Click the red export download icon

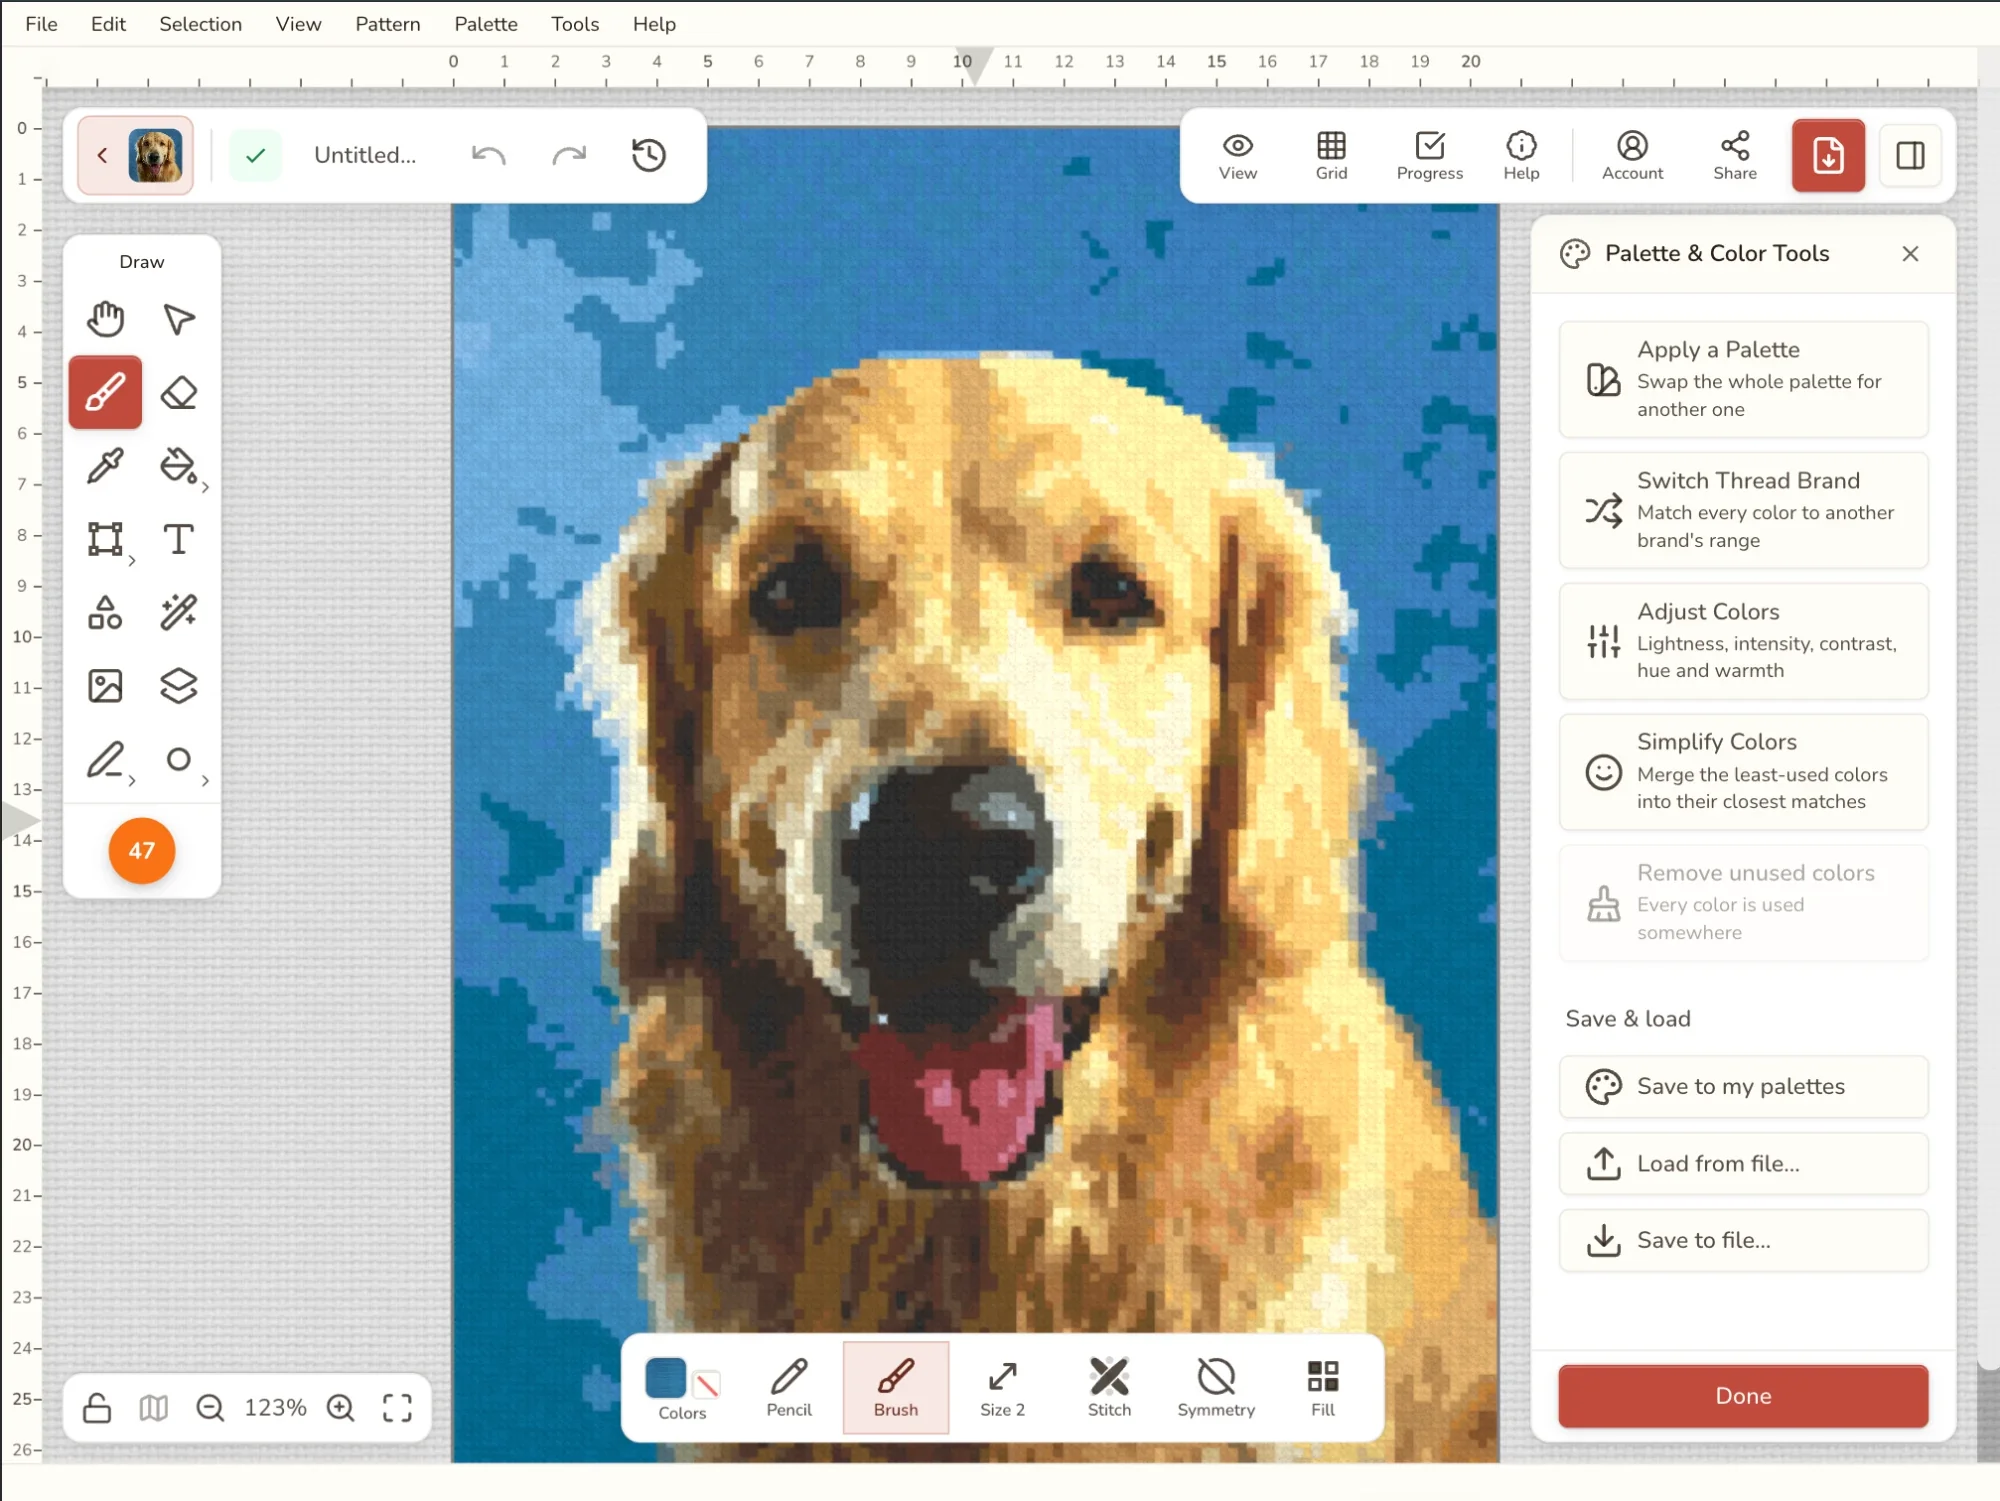[1828, 155]
